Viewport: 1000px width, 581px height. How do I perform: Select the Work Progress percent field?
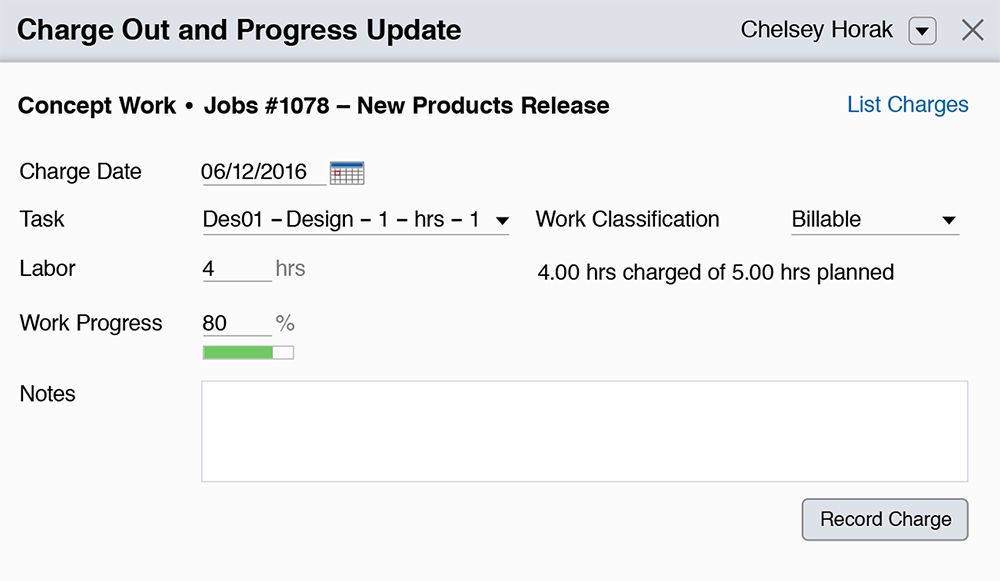(x=236, y=323)
